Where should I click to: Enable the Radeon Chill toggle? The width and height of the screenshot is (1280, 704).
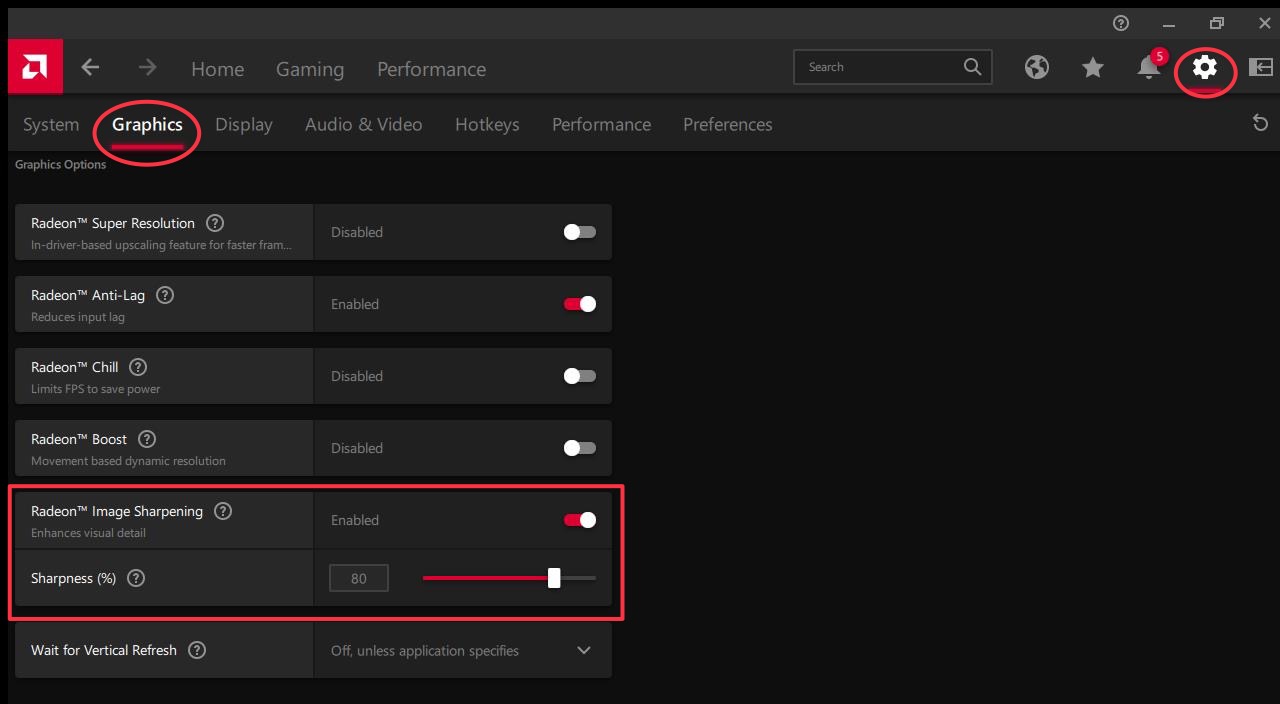580,376
